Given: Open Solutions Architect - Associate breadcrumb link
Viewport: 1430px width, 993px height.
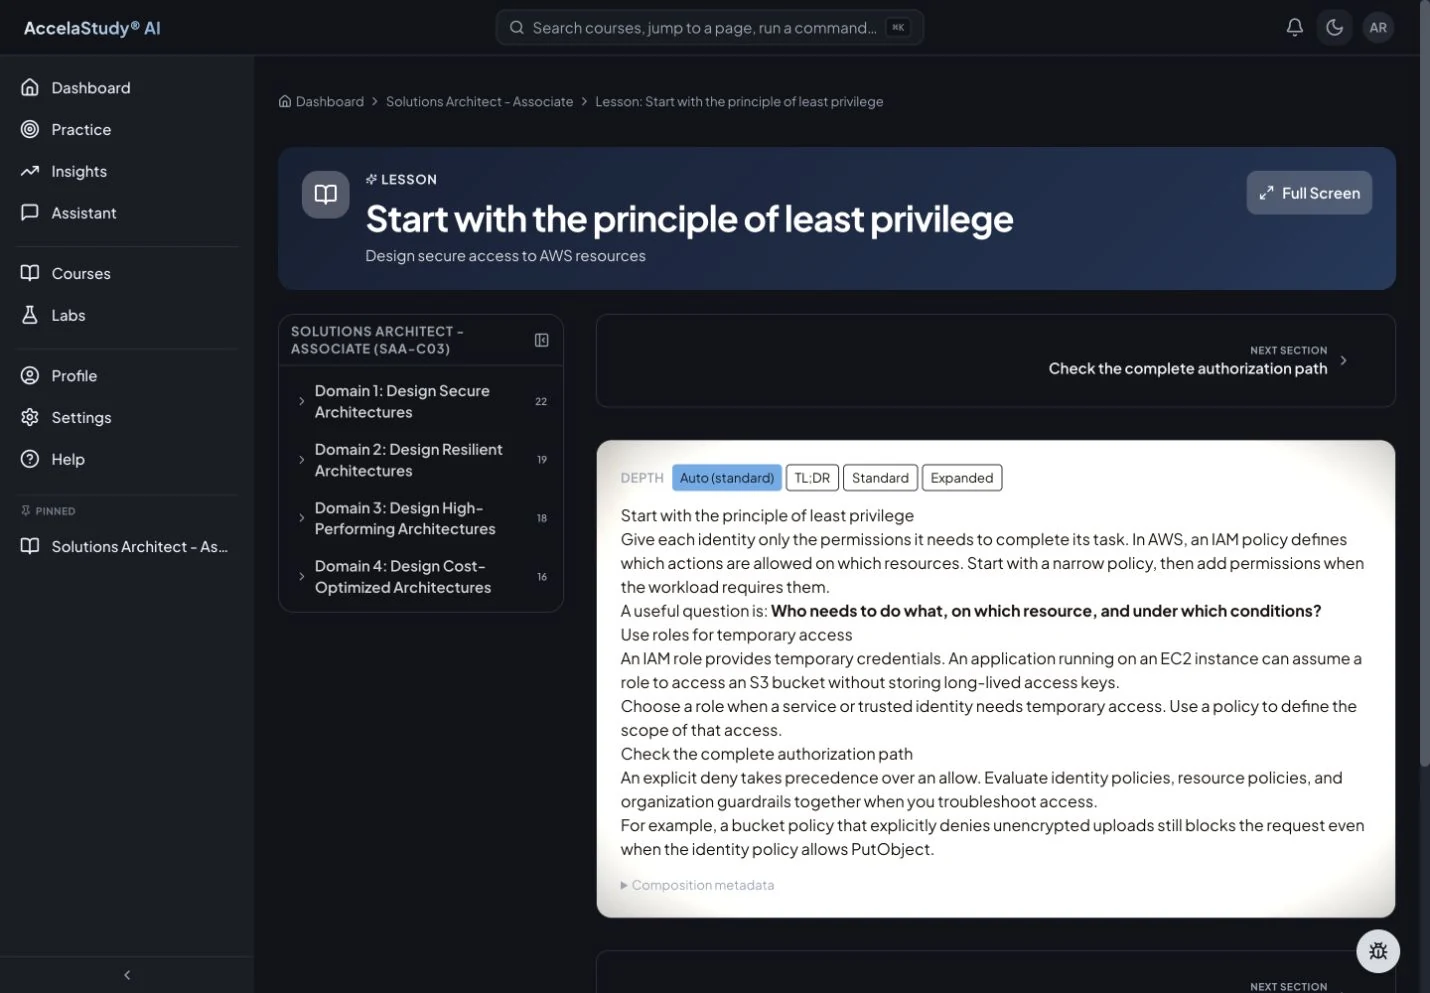Looking at the screenshot, I should (480, 102).
